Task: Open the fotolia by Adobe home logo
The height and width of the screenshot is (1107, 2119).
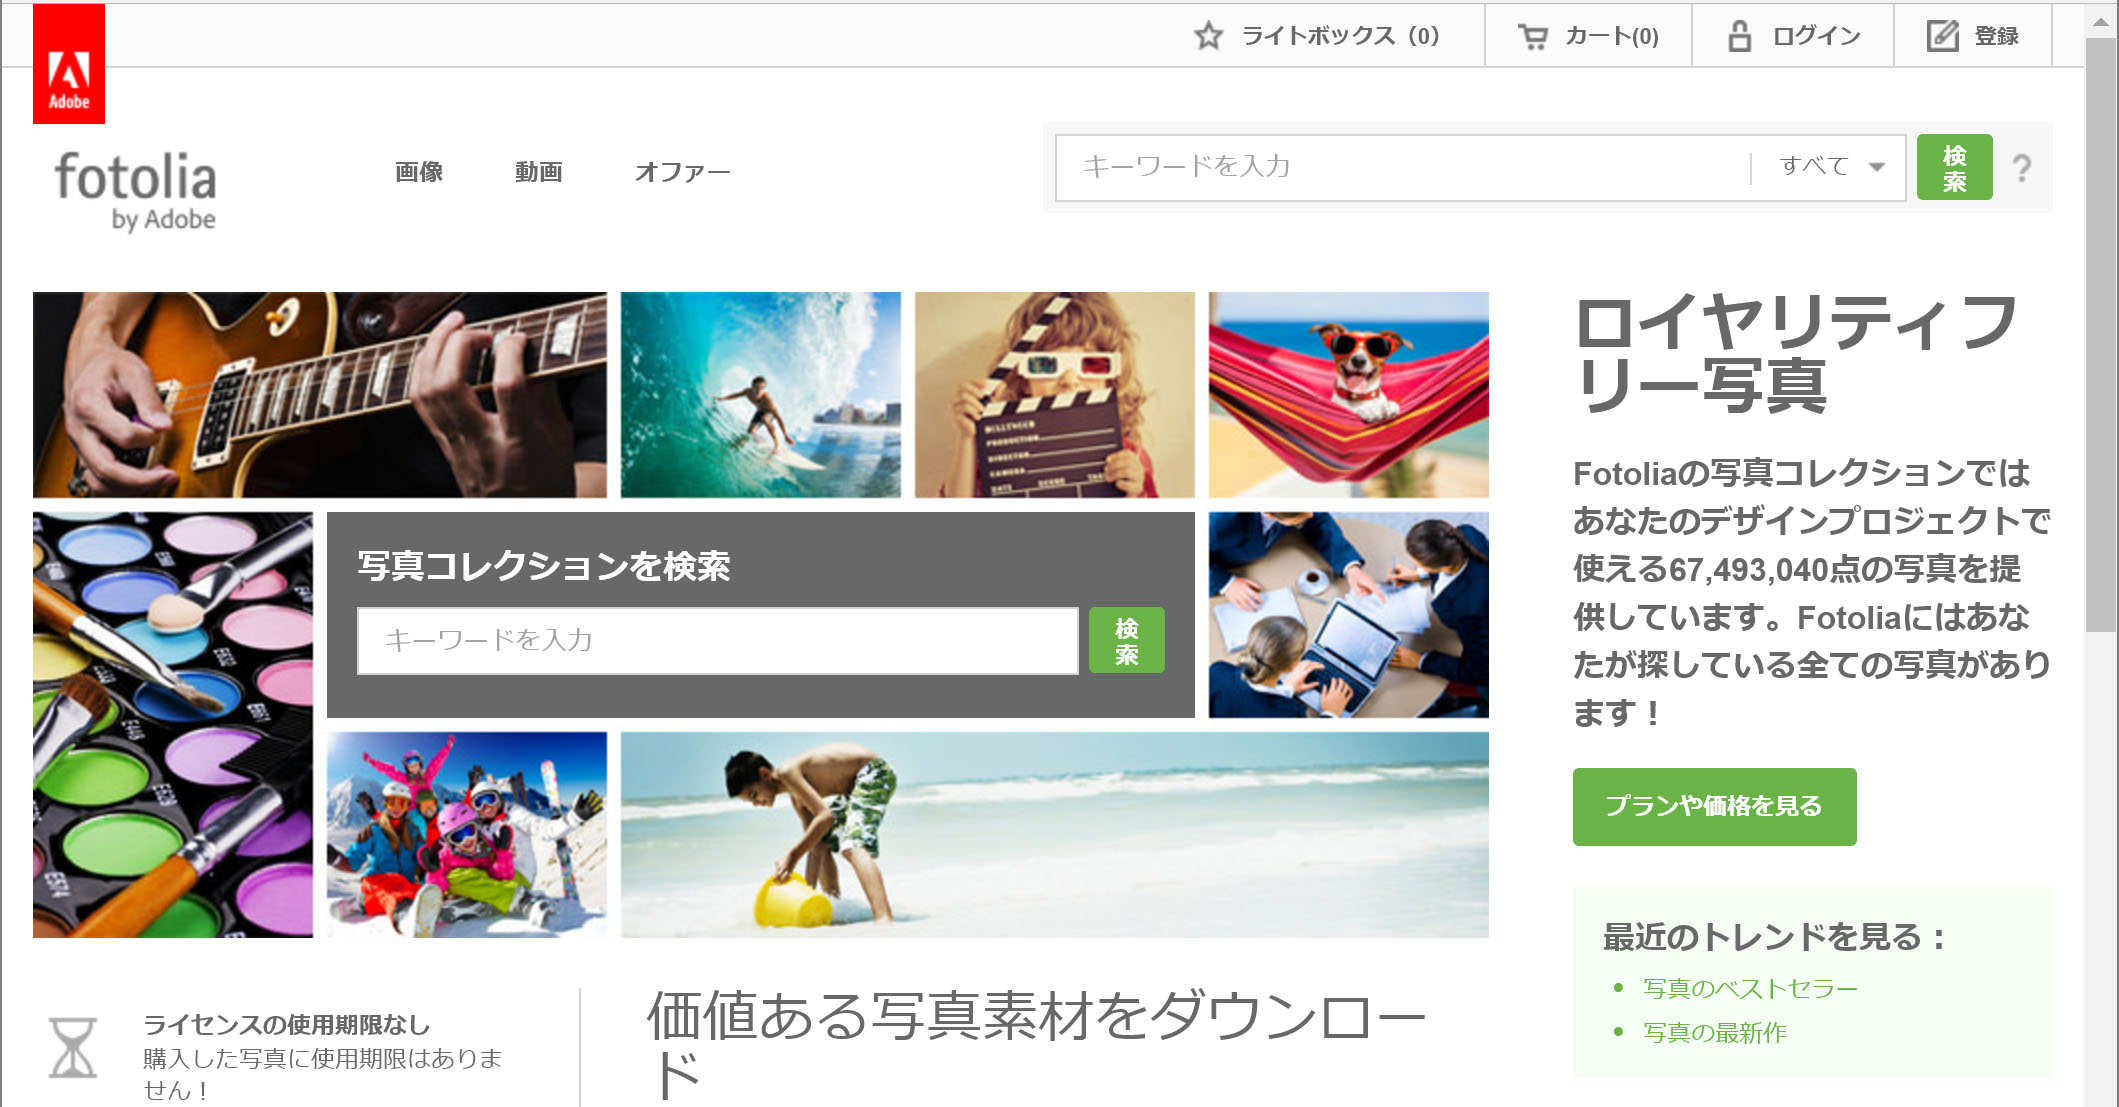Action: tap(135, 191)
